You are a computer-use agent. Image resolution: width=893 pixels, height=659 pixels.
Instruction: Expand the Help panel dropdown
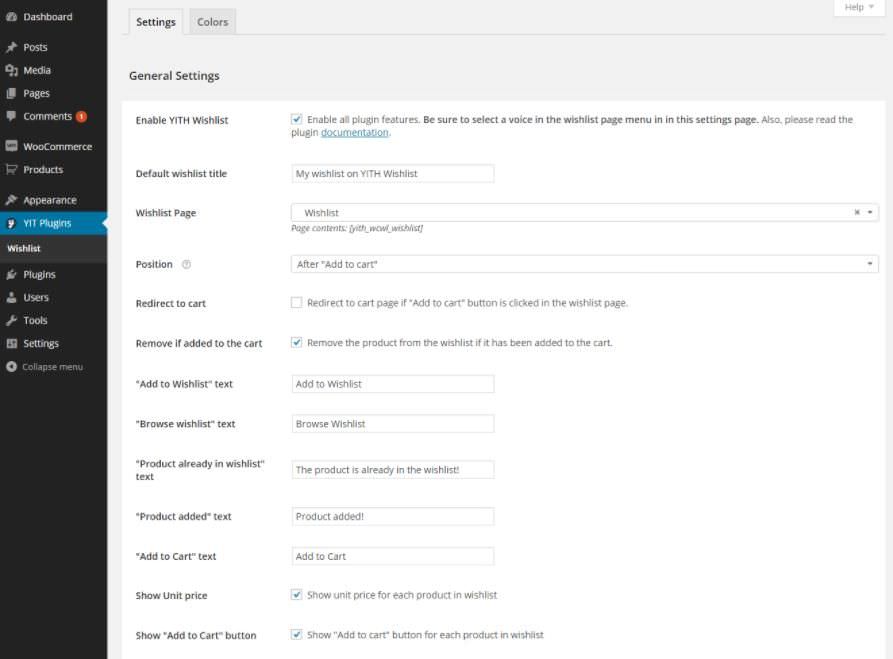pyautogui.click(x=858, y=7)
